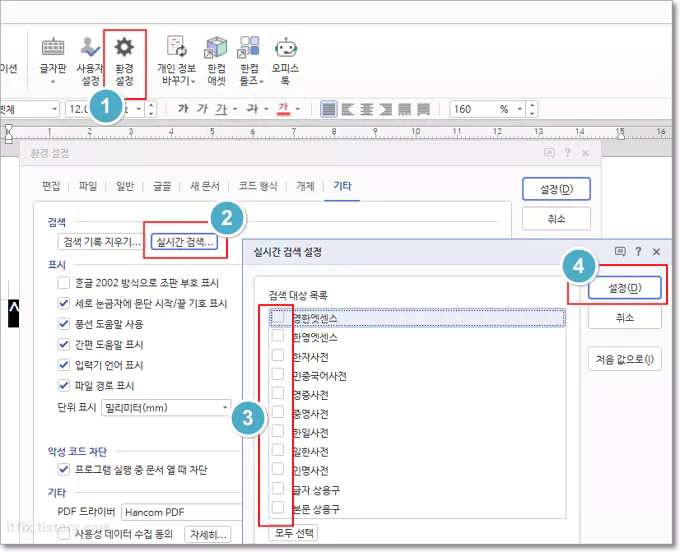Switch to 코드 형식 tab
The height and width of the screenshot is (552, 680).
pos(258,186)
